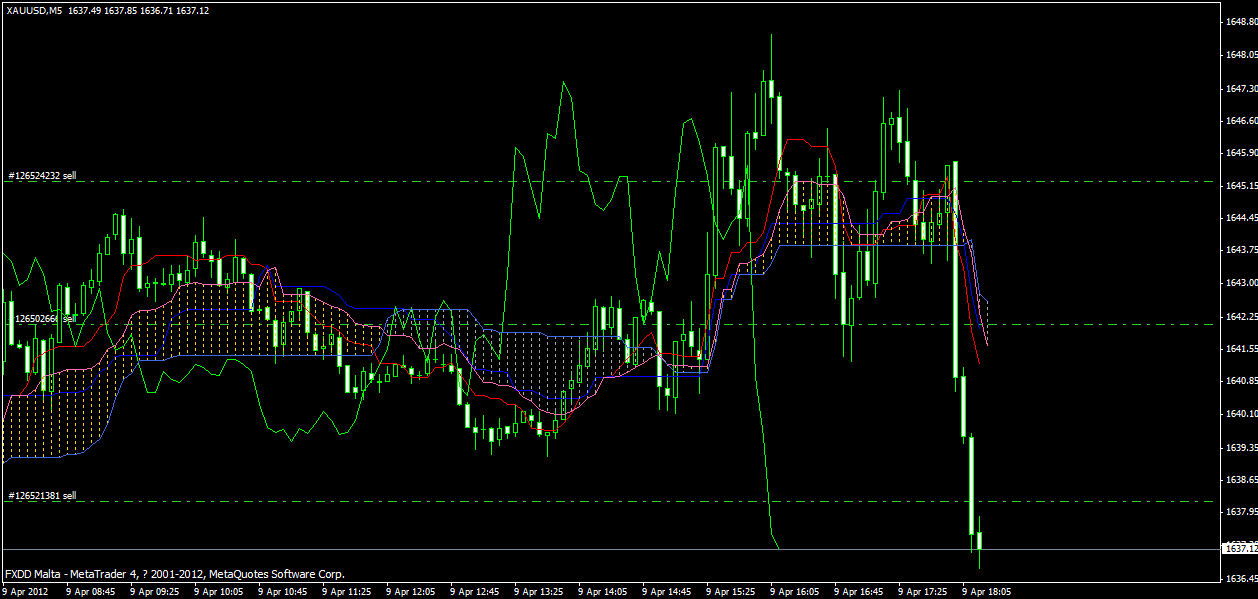The width and height of the screenshot is (1258, 599).
Task: Click 1640.10 on the price axis
Action: click(1240, 413)
